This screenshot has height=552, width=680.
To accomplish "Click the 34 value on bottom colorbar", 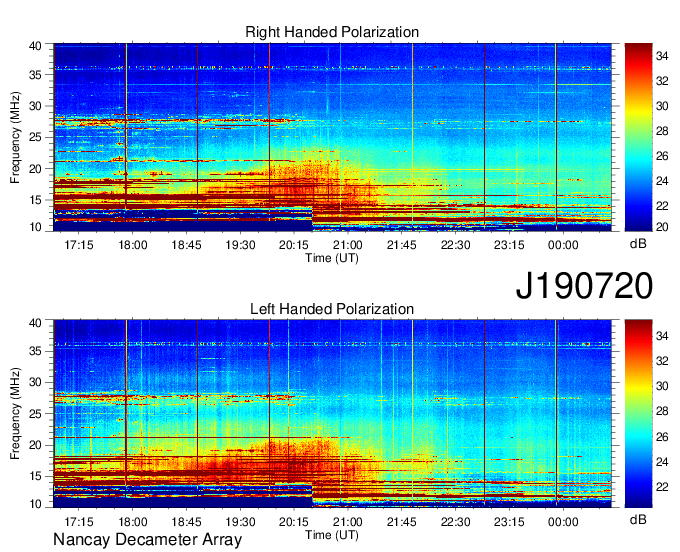I will pos(662,336).
